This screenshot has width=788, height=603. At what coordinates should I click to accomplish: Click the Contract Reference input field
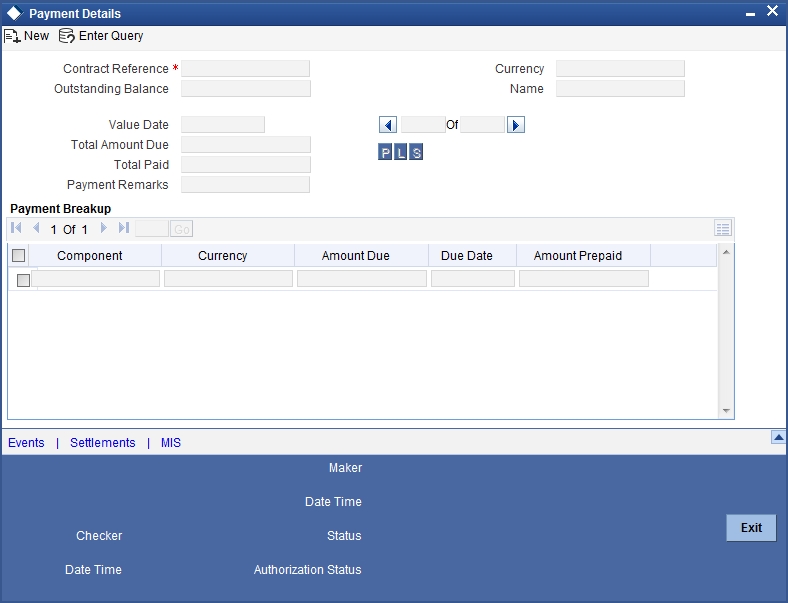(245, 68)
